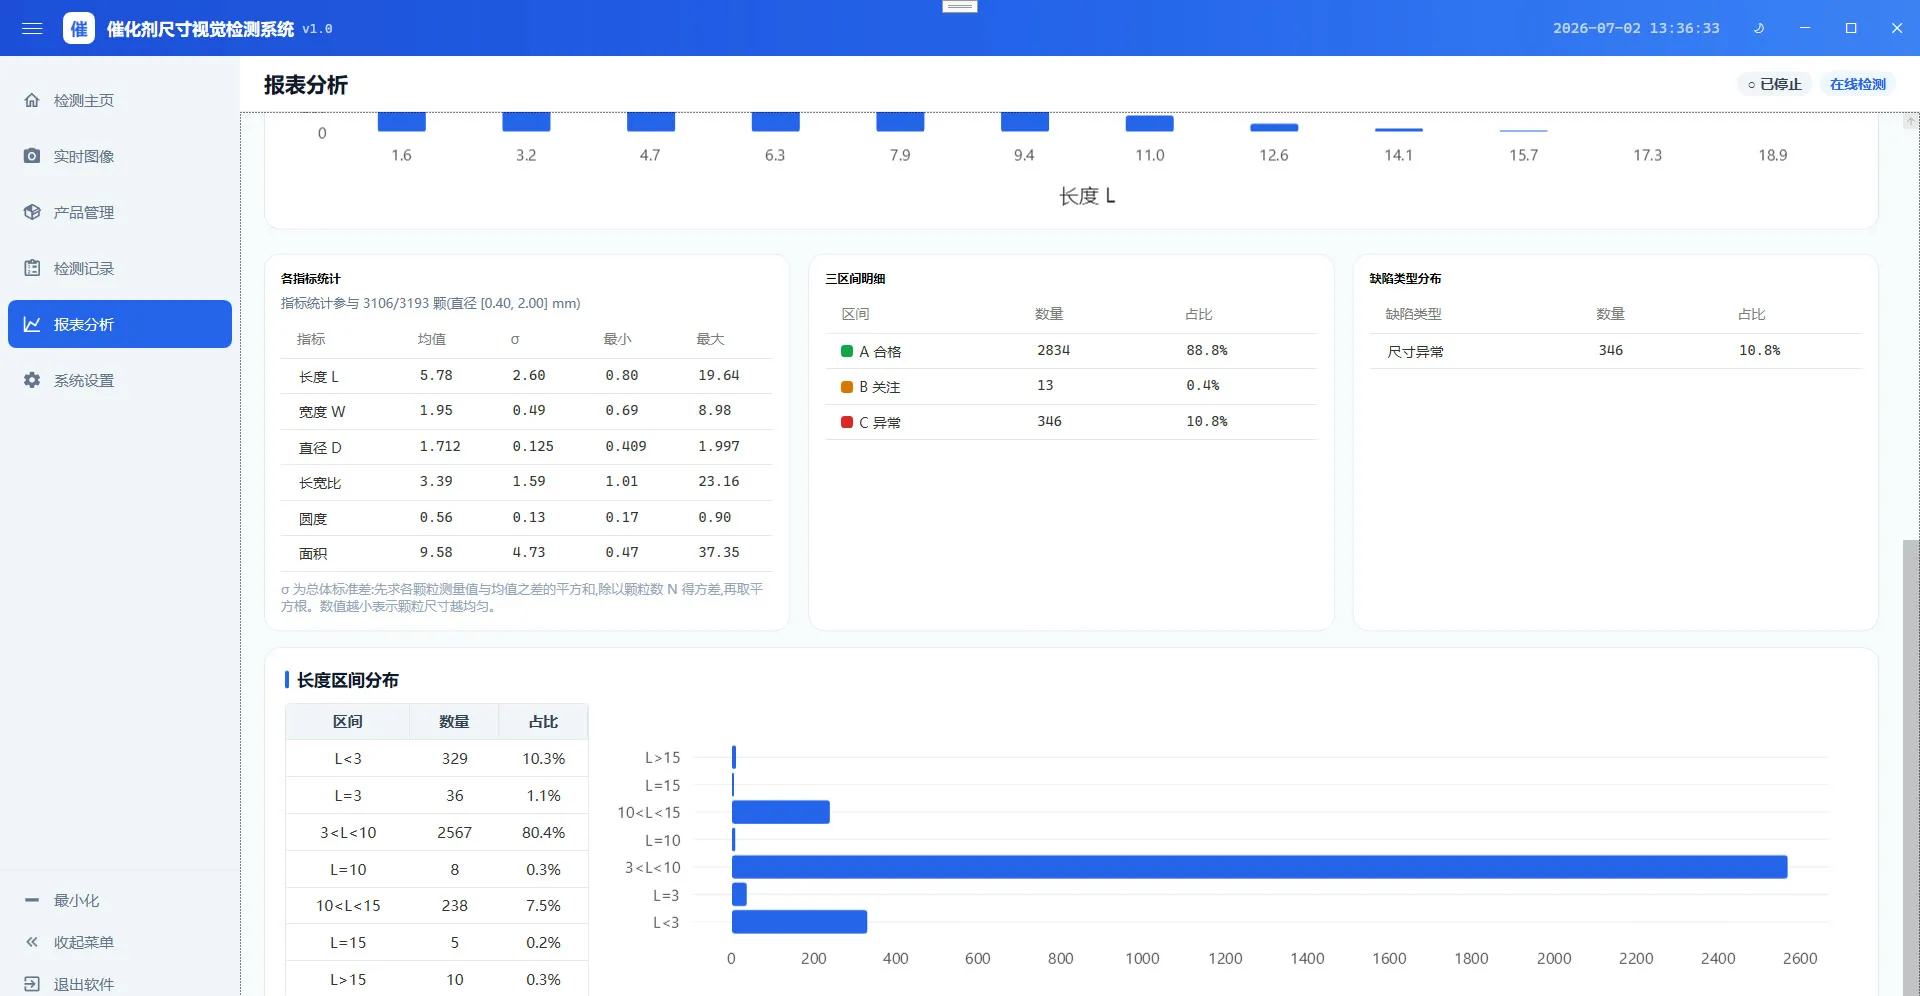Click the L=3 bar in chart
The height and width of the screenshot is (996, 1920).
pos(739,894)
